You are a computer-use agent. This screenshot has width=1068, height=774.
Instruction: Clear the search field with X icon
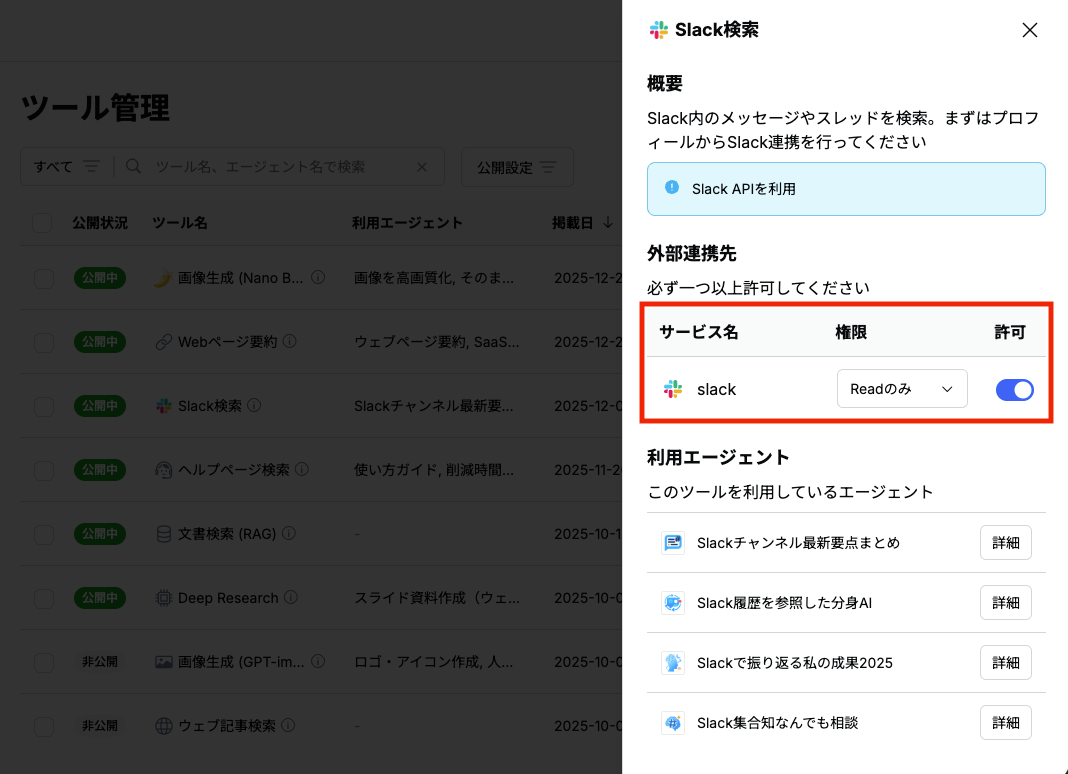[422, 167]
